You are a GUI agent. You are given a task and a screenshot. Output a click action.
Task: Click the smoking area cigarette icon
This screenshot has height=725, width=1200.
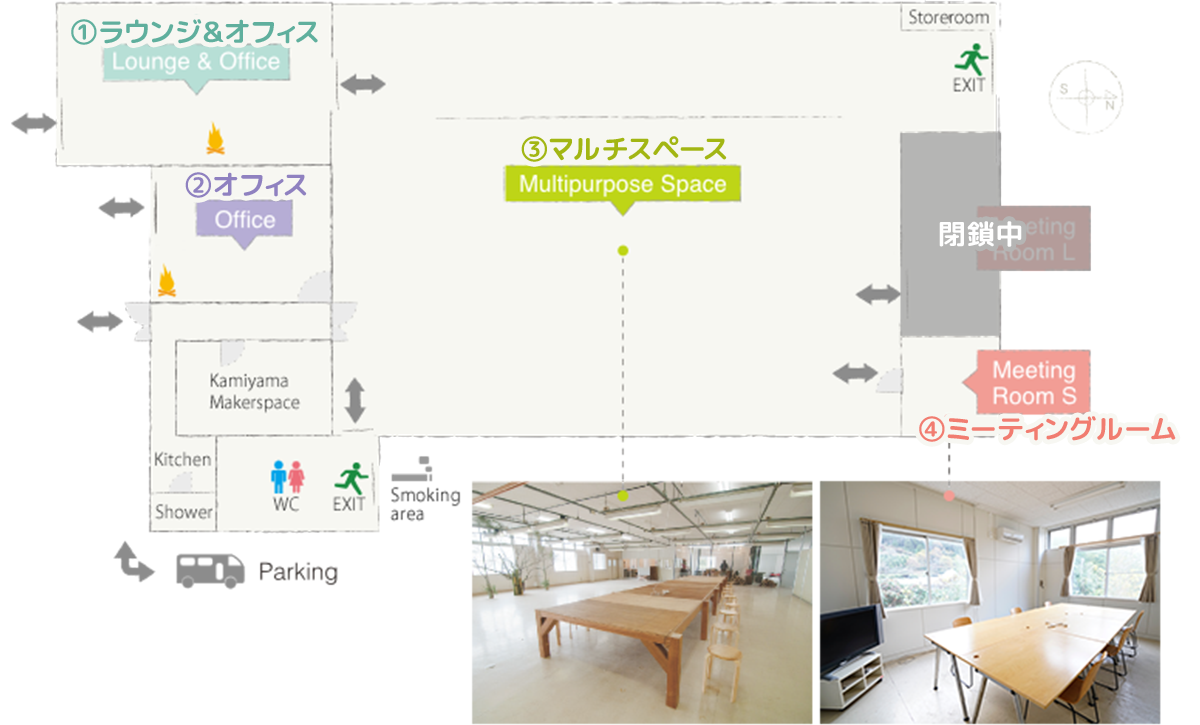pyautogui.click(x=411, y=468)
